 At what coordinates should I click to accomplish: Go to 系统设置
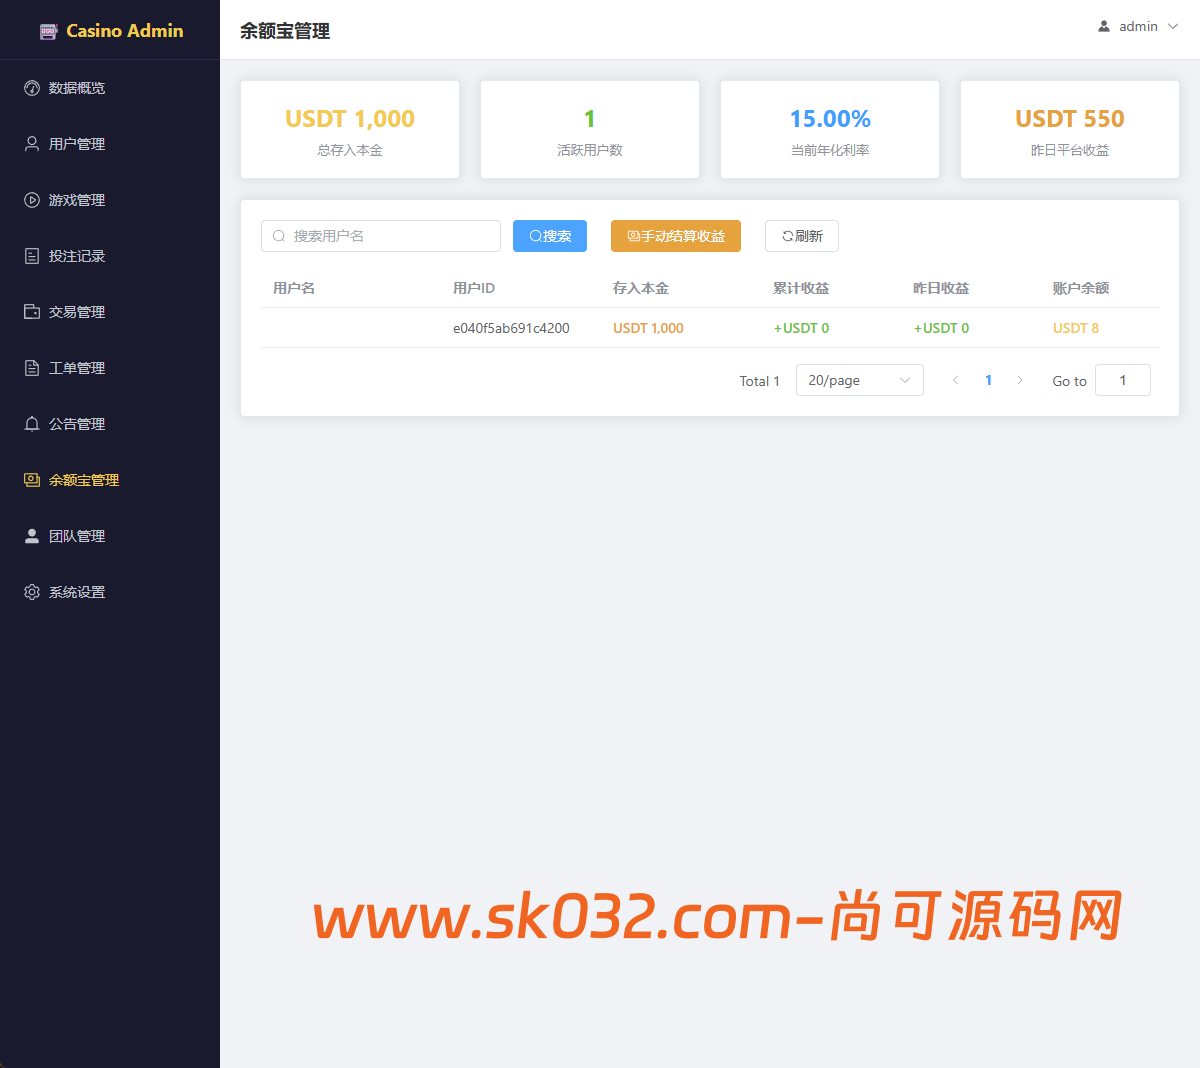(x=110, y=592)
